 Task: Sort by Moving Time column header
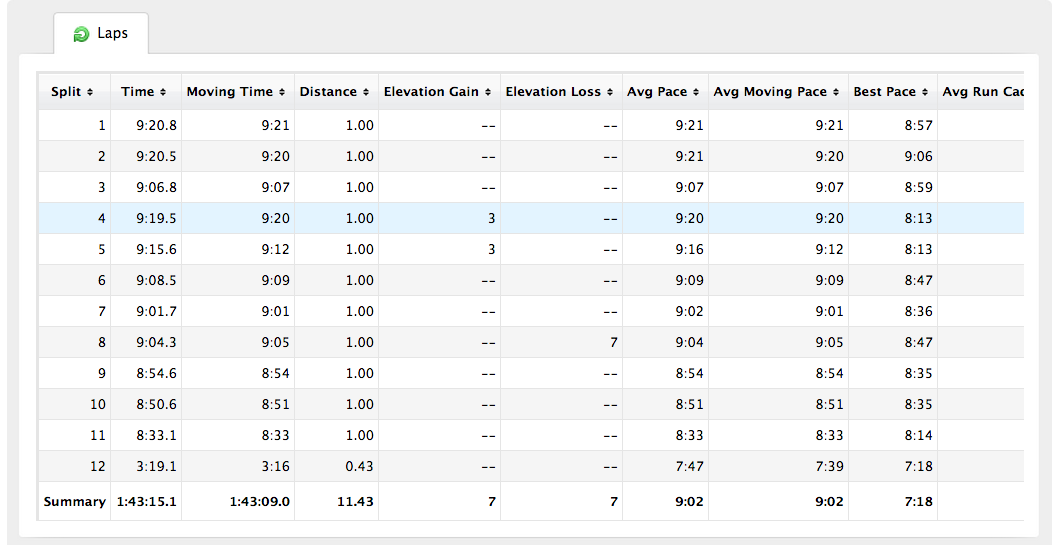point(236,92)
